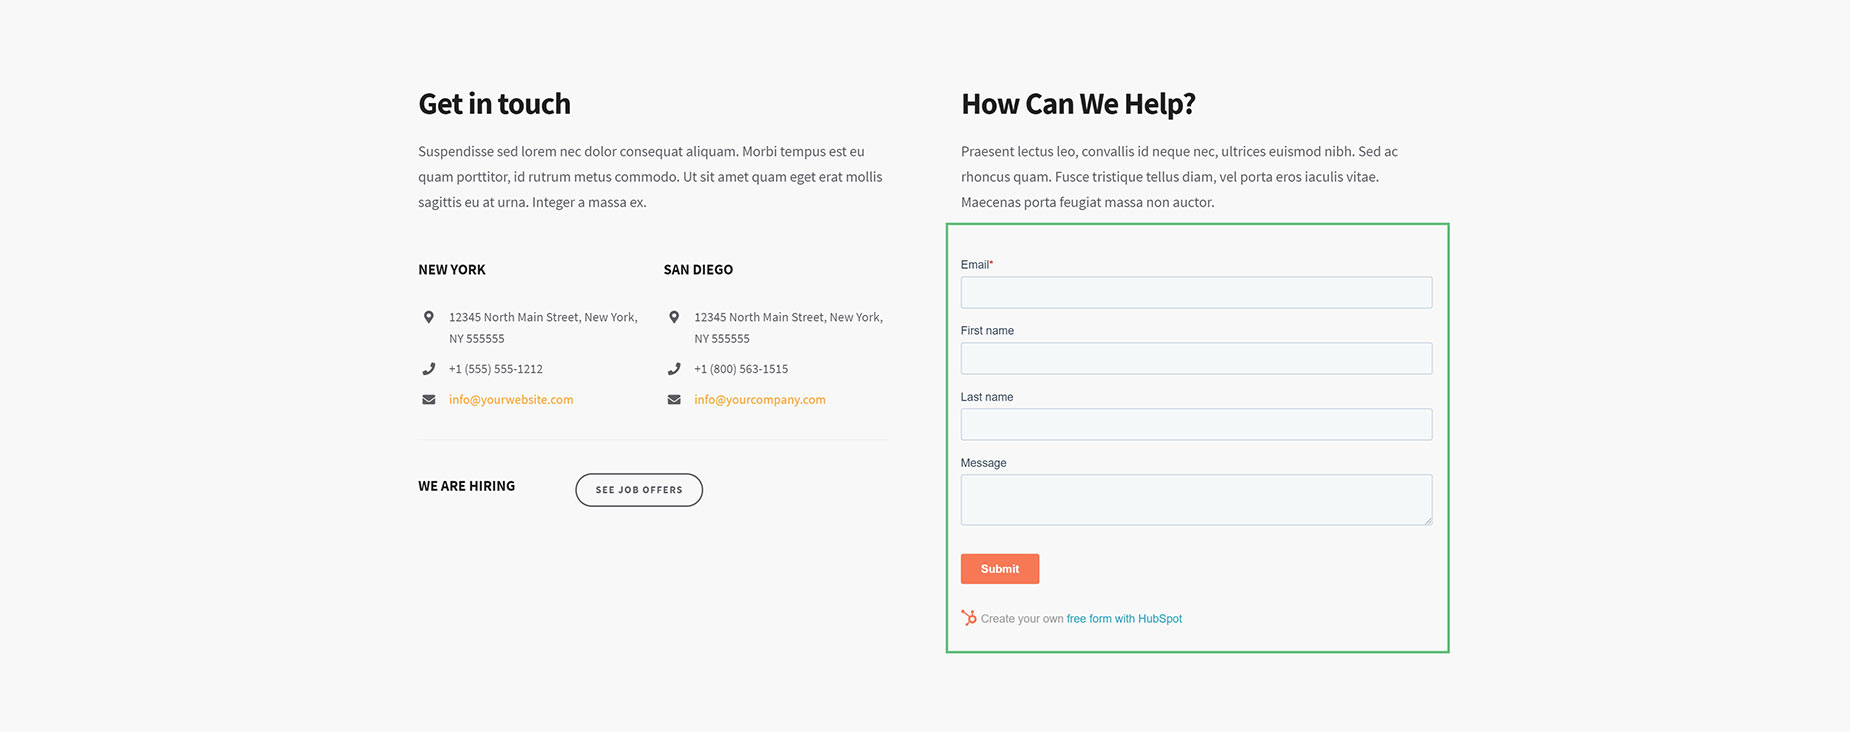Click the San Diego location pin icon
Screen dimensions: 1850x732
point(674,317)
